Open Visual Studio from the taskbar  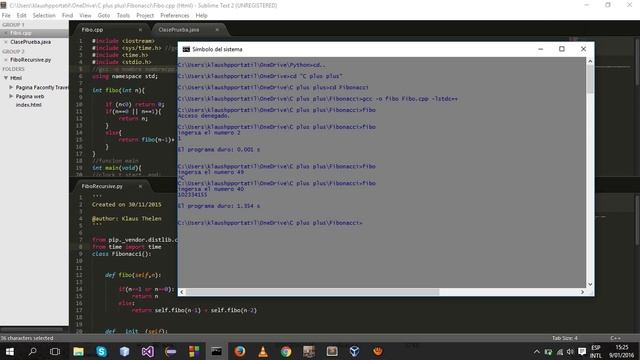point(148,351)
